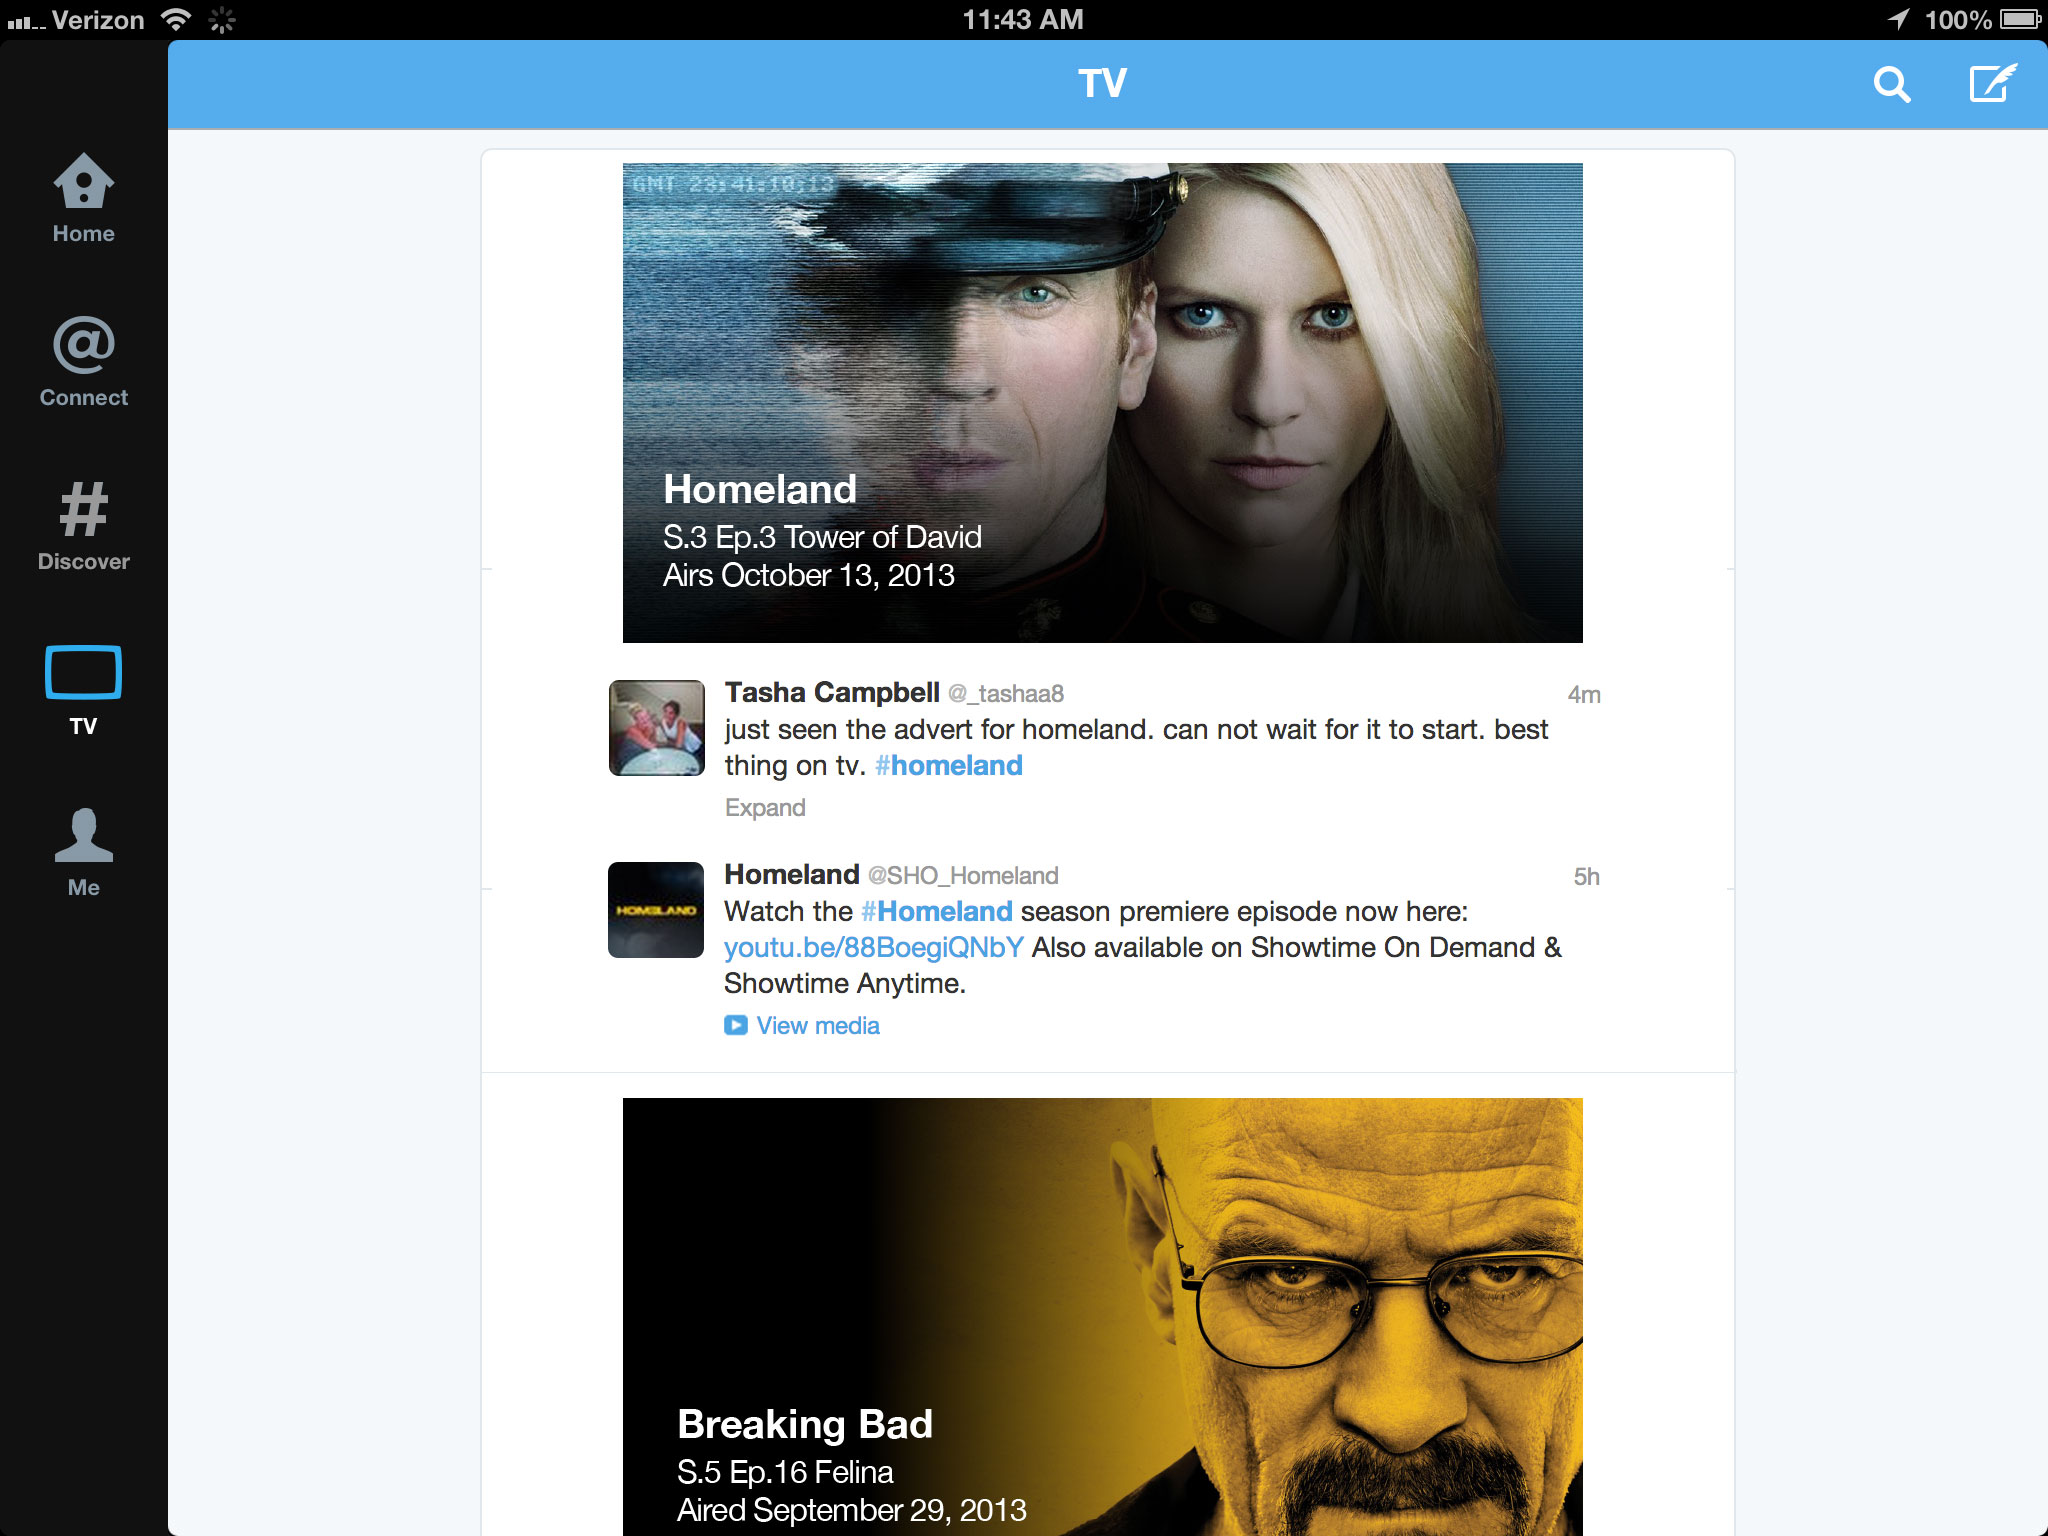Image resolution: width=2048 pixels, height=1536 pixels.
Task: Open the youtu.be/88BoegiQNbY link
Action: (873, 948)
